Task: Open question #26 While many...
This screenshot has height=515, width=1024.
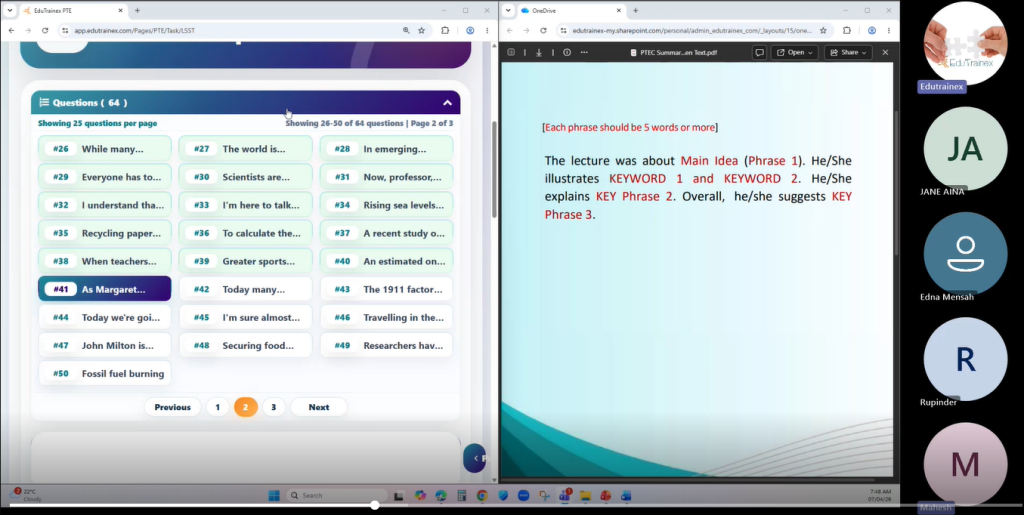Action: 104,149
